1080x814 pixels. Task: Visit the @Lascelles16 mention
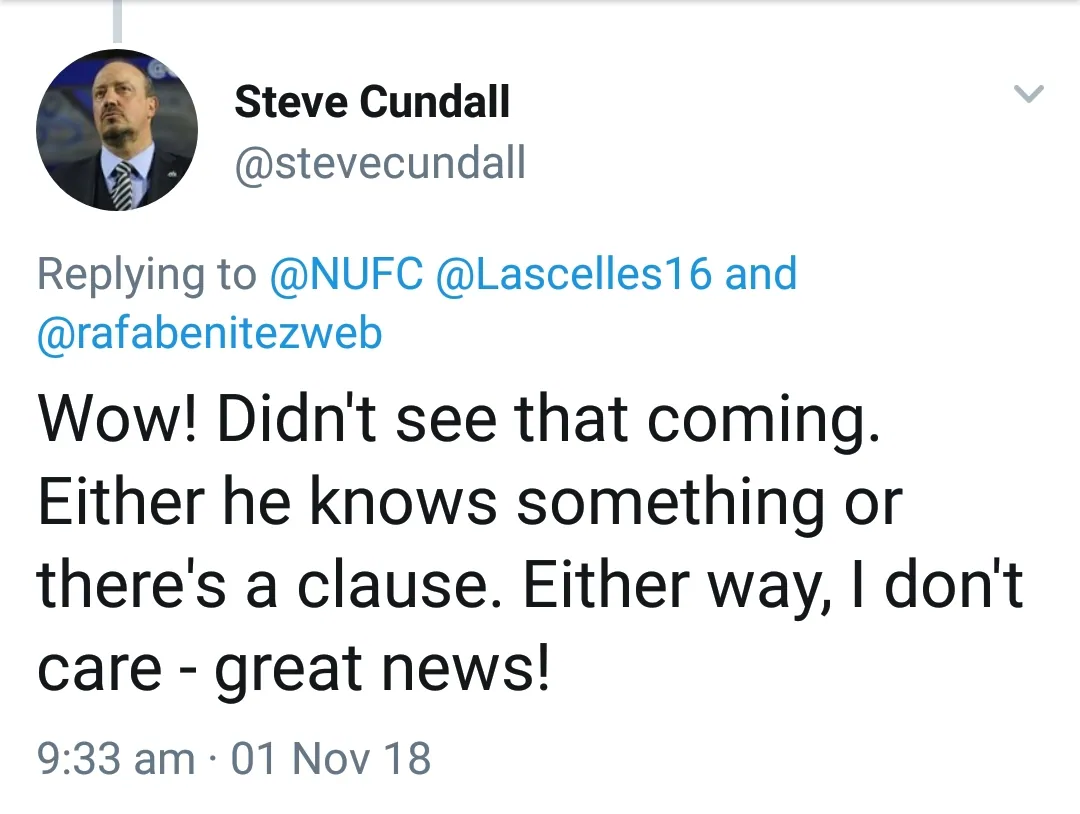pos(573,274)
